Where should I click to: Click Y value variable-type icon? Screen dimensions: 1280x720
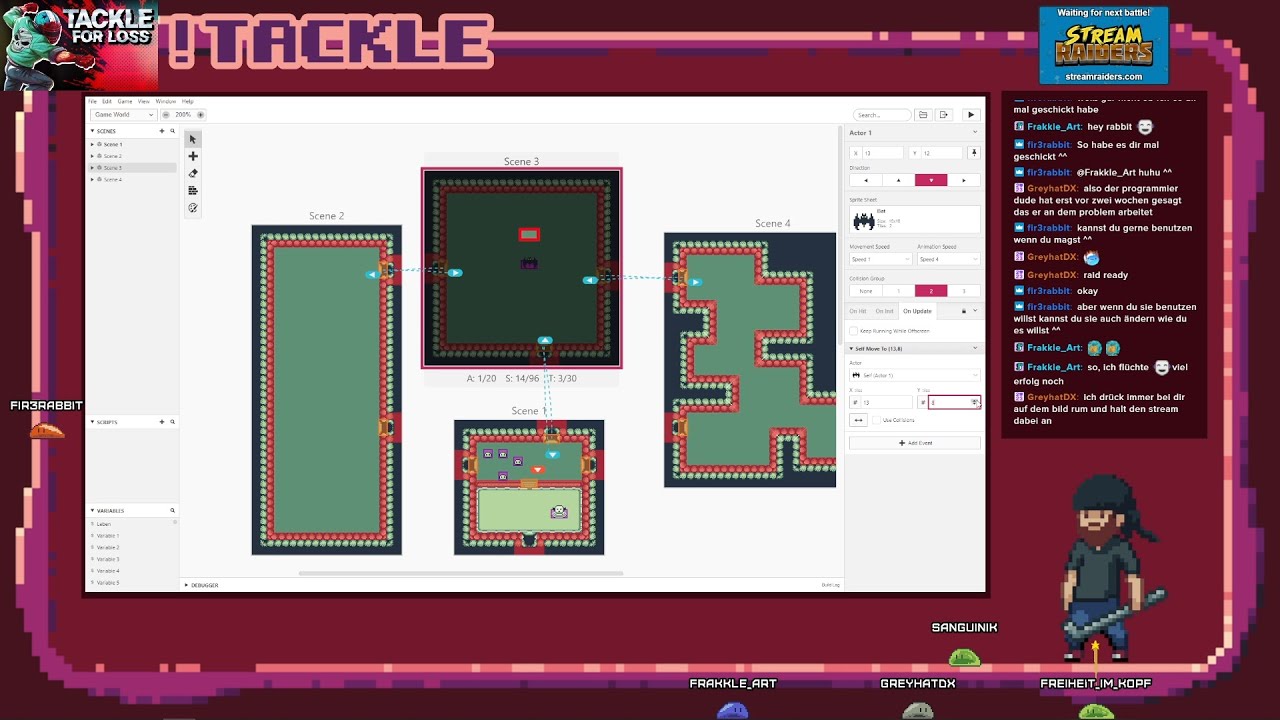[922, 402]
